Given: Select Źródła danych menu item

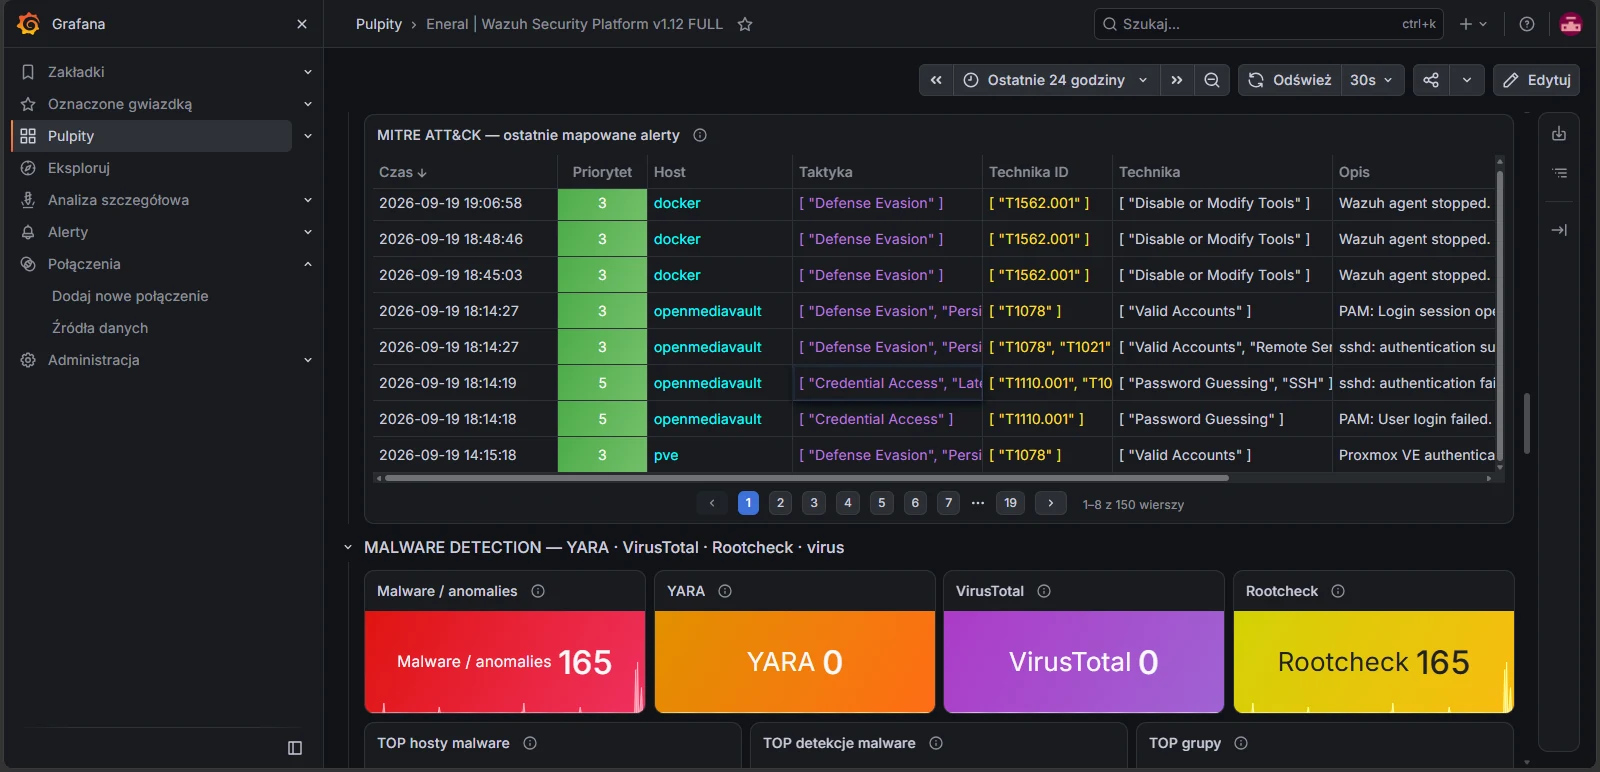Looking at the screenshot, I should coord(100,328).
